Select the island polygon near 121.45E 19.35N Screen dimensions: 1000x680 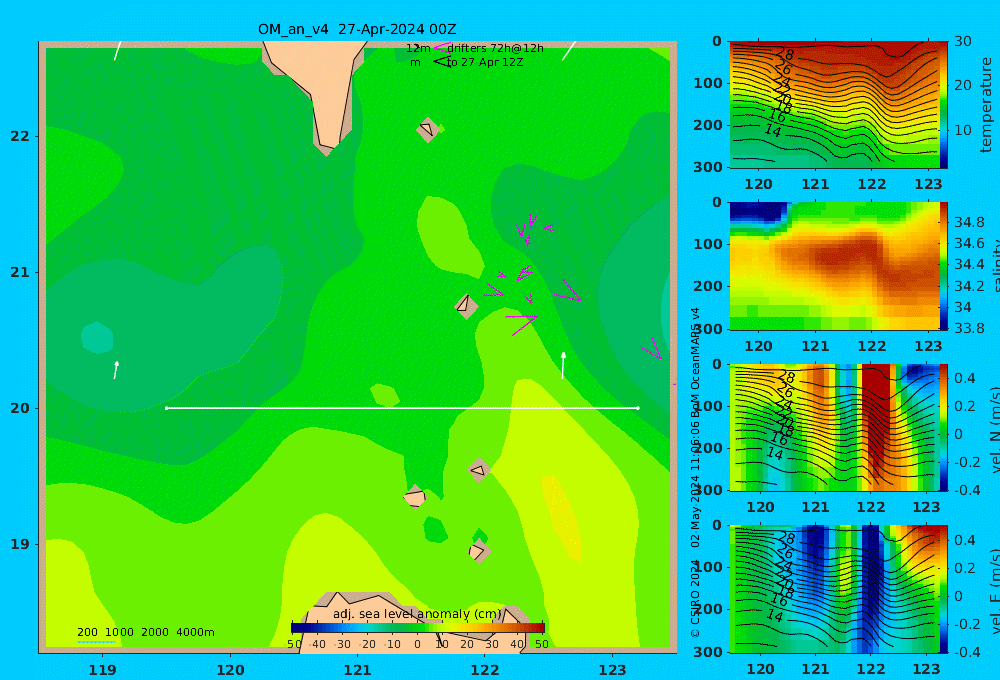(415, 497)
